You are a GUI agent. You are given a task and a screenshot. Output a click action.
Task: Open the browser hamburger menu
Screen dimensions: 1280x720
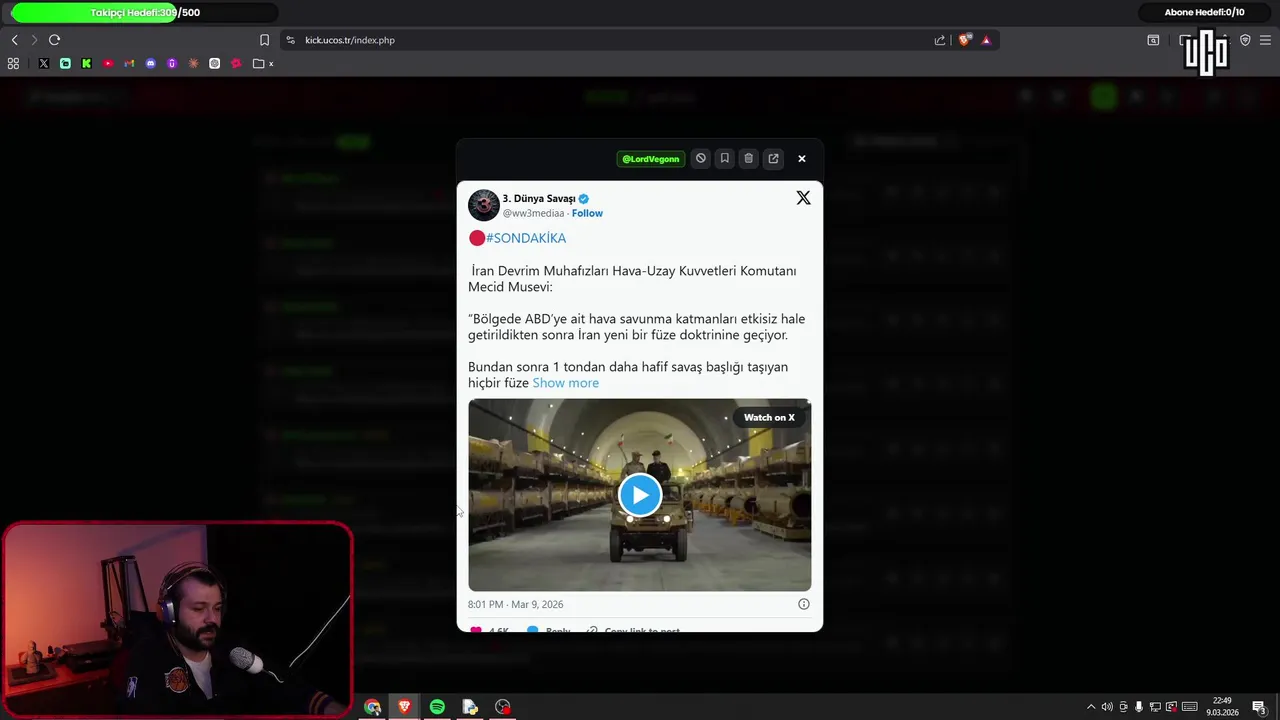click(1265, 40)
